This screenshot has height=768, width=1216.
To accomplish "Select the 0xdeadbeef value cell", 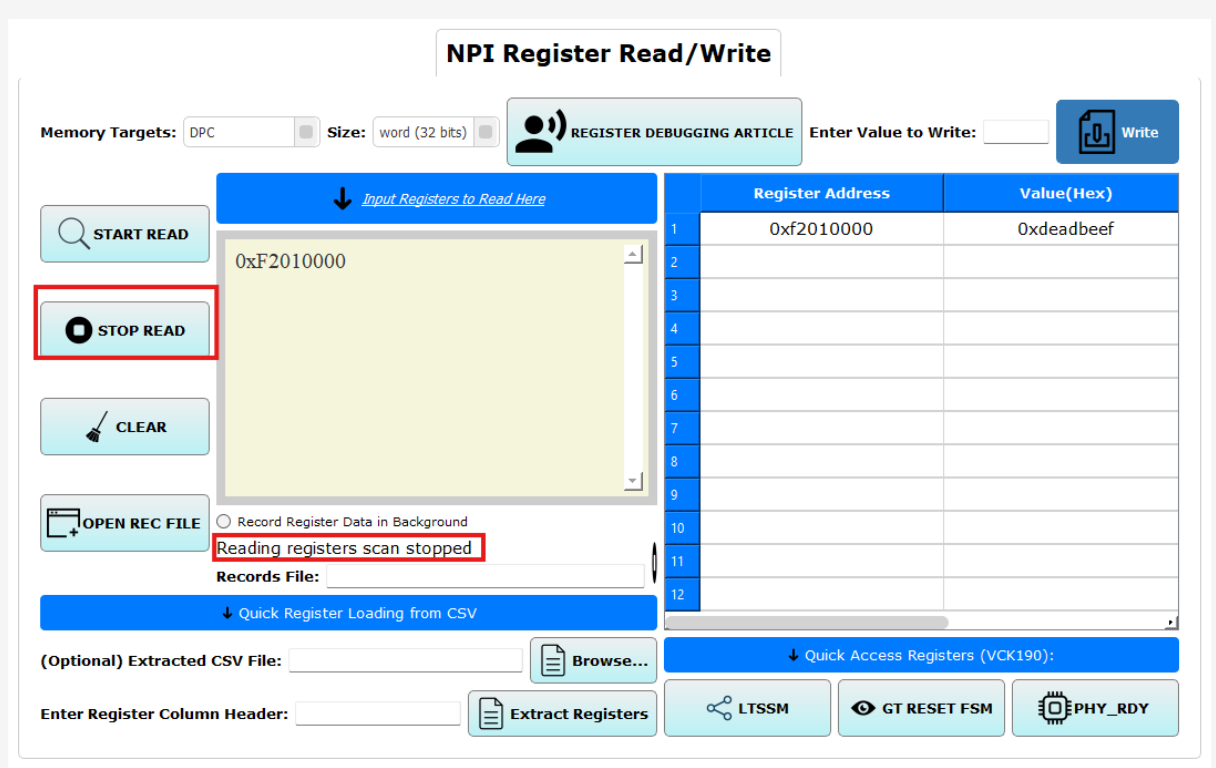I will click(x=1061, y=229).
